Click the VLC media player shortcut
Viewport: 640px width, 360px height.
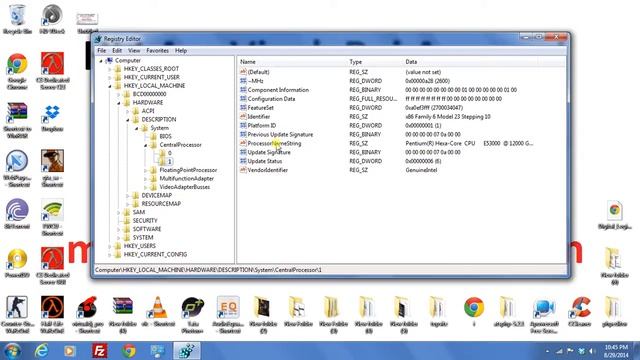158,312
